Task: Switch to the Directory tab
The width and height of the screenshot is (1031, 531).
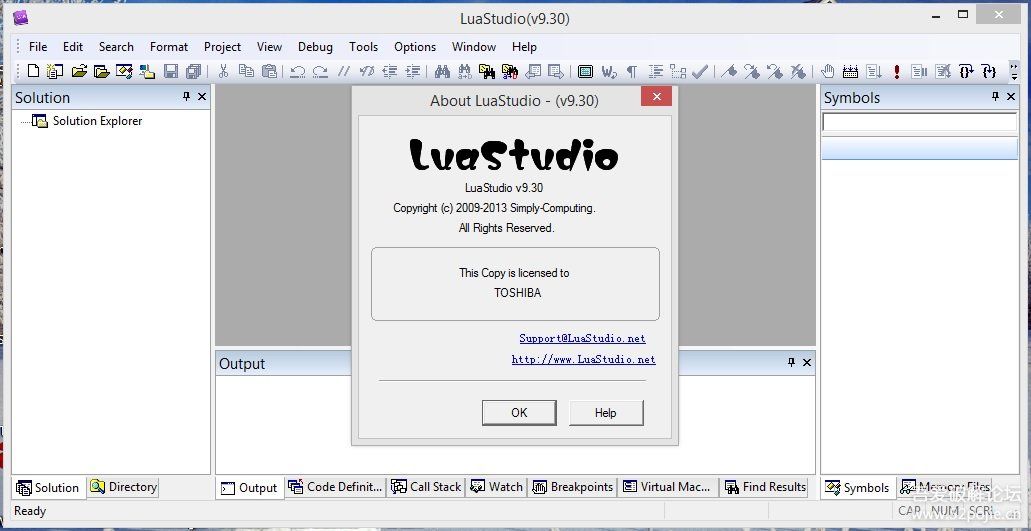Action: click(124, 487)
